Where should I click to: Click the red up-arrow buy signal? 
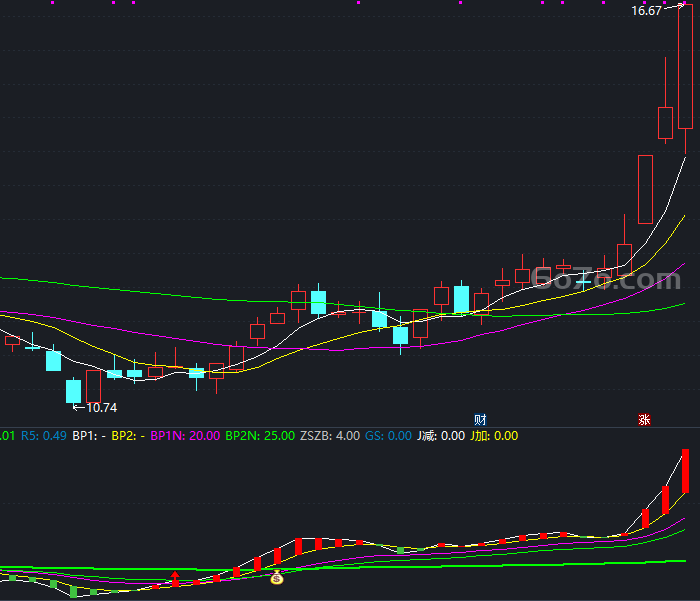click(x=175, y=578)
